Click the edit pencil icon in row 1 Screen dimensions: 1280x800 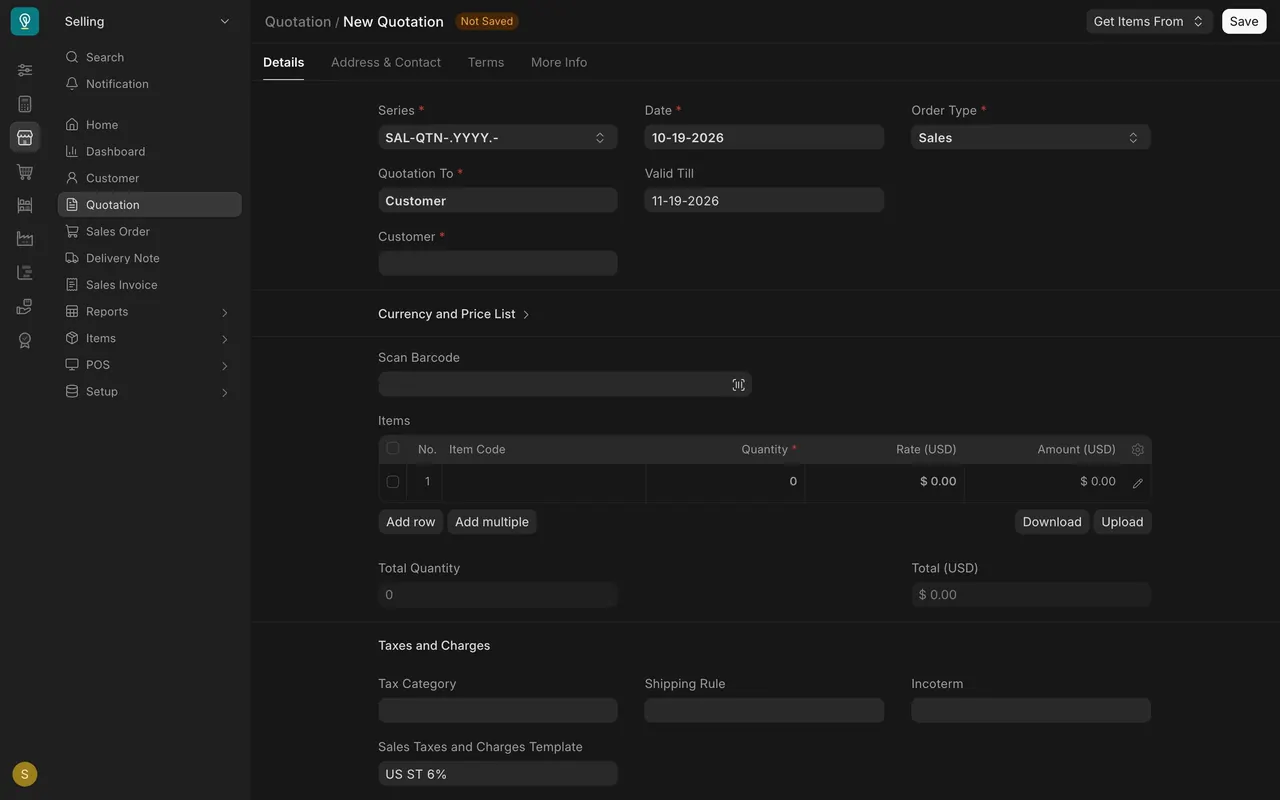(1137, 483)
